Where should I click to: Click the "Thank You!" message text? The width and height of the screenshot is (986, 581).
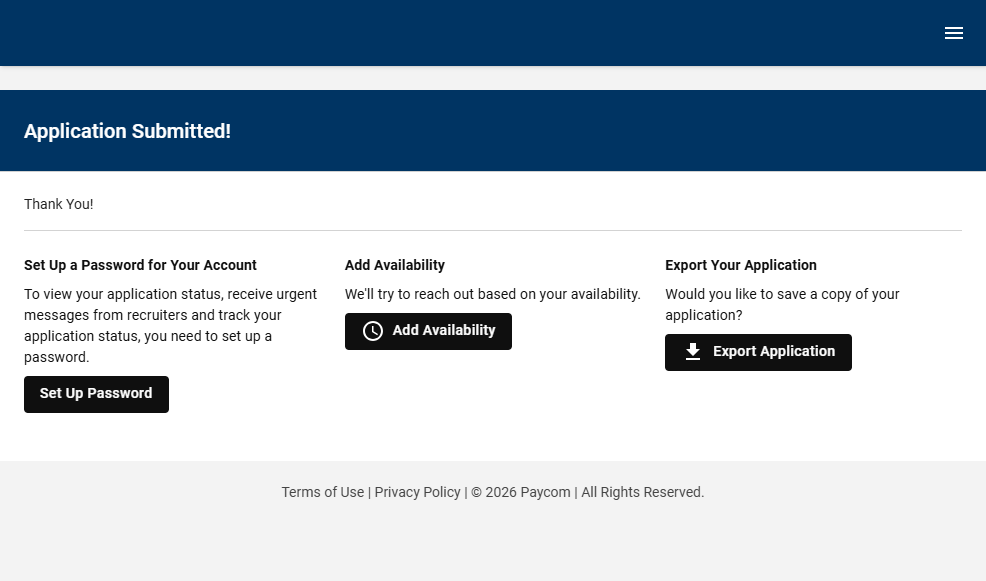pyautogui.click(x=58, y=204)
